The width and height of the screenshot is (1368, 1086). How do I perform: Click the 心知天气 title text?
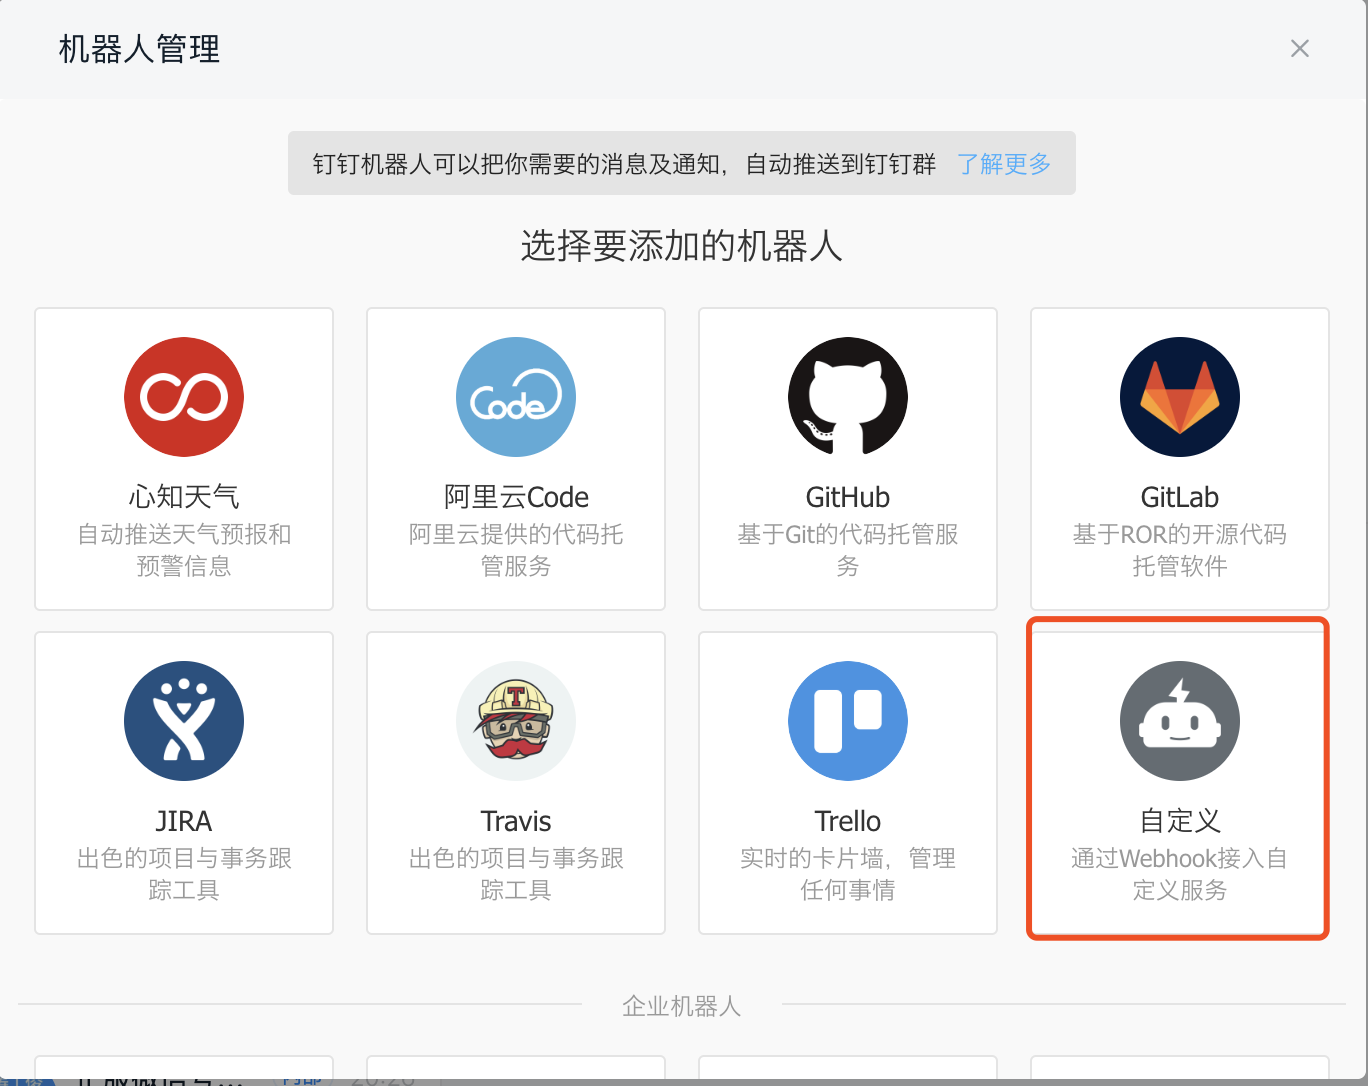click(184, 497)
